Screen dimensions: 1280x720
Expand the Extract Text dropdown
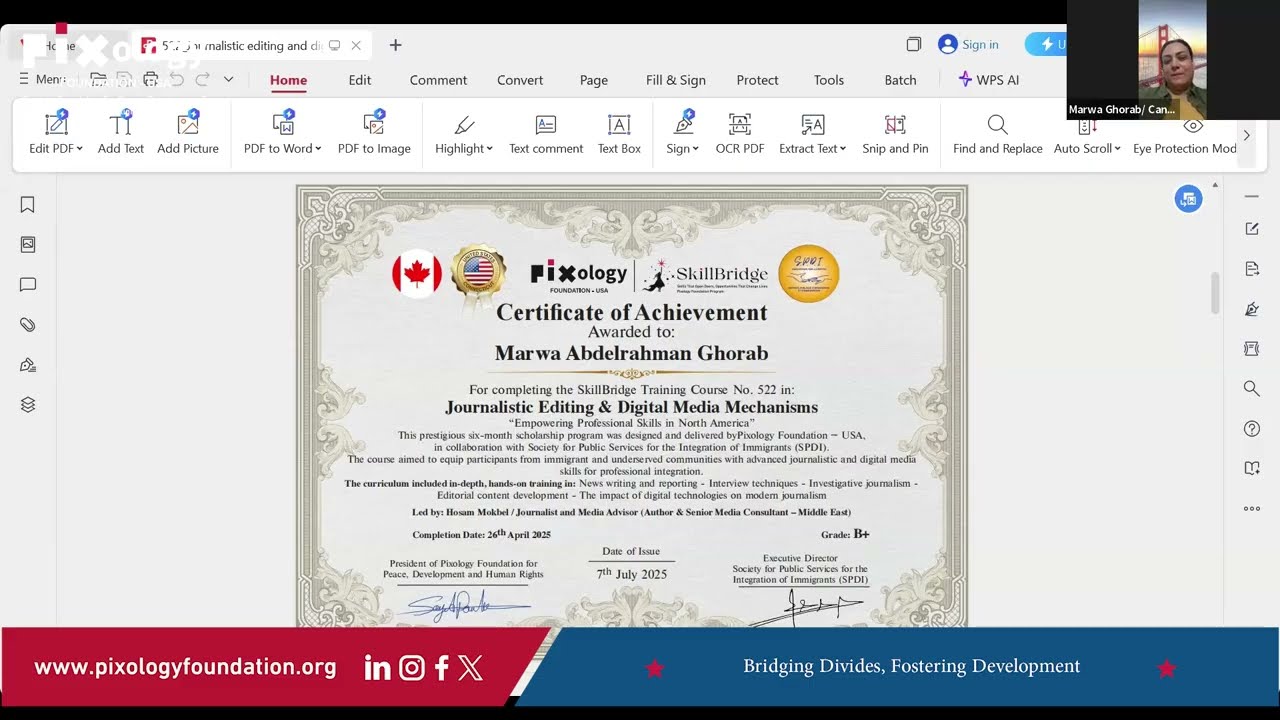843,149
